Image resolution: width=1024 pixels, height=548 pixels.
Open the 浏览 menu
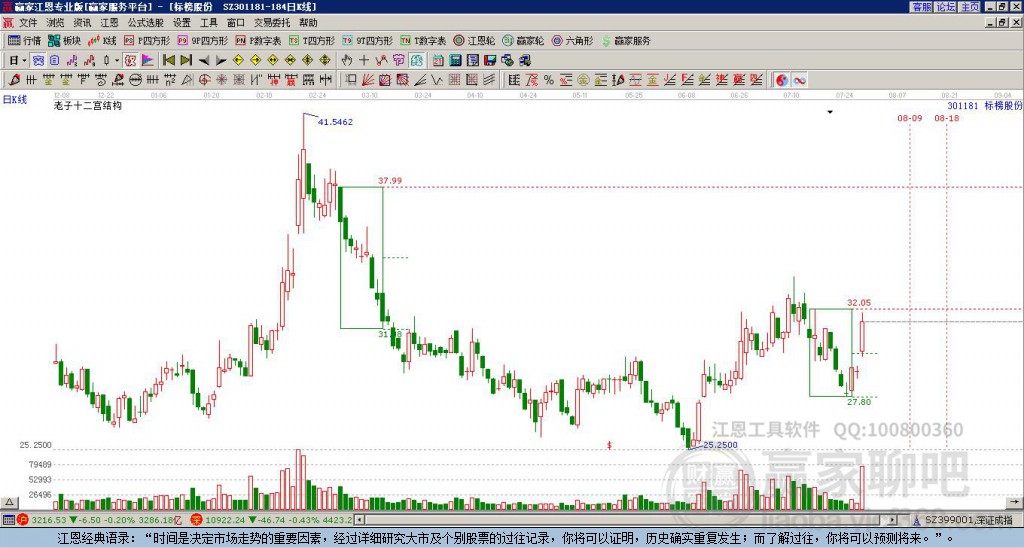(x=56, y=23)
